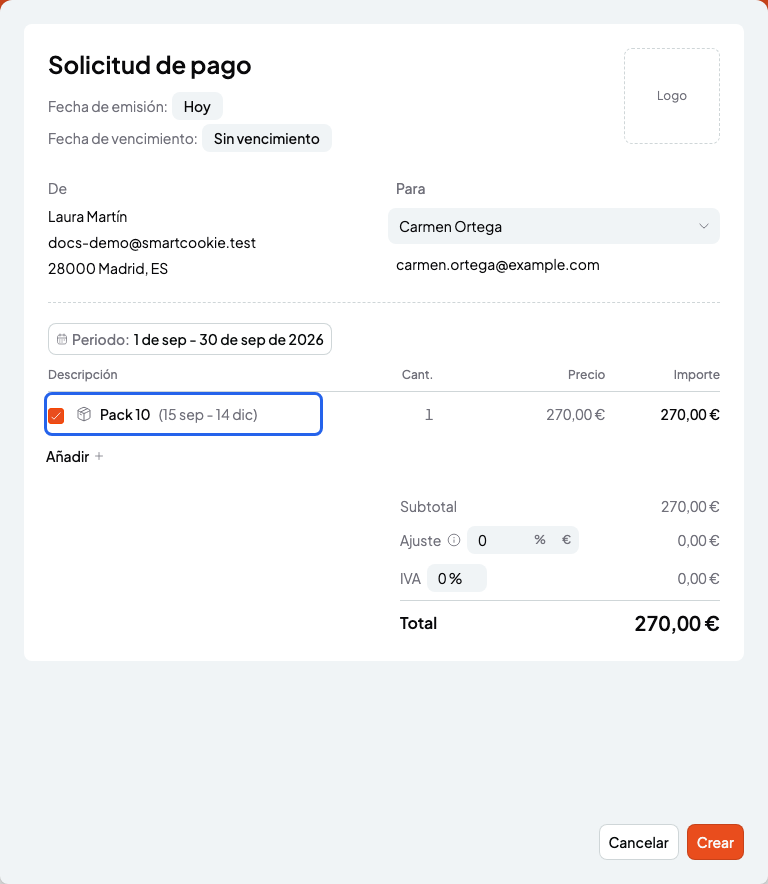
Task: Click the (15 sep – 14 dic) date range text
Action: 208,414
